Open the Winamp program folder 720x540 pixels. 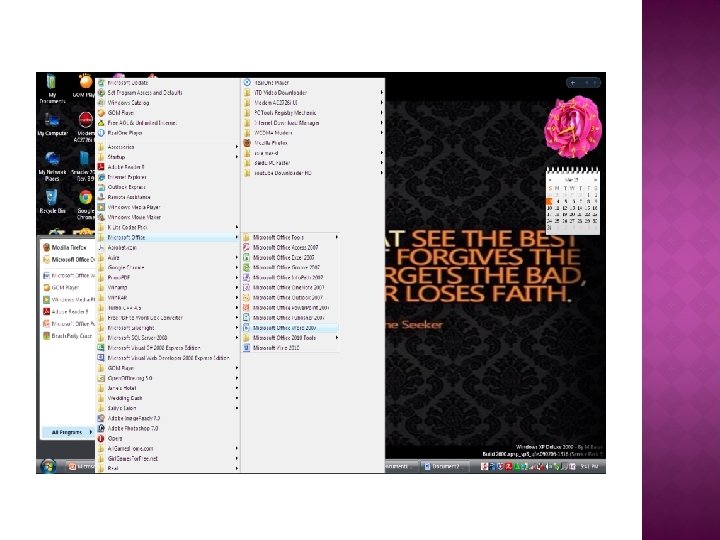pyautogui.click(x=168, y=287)
